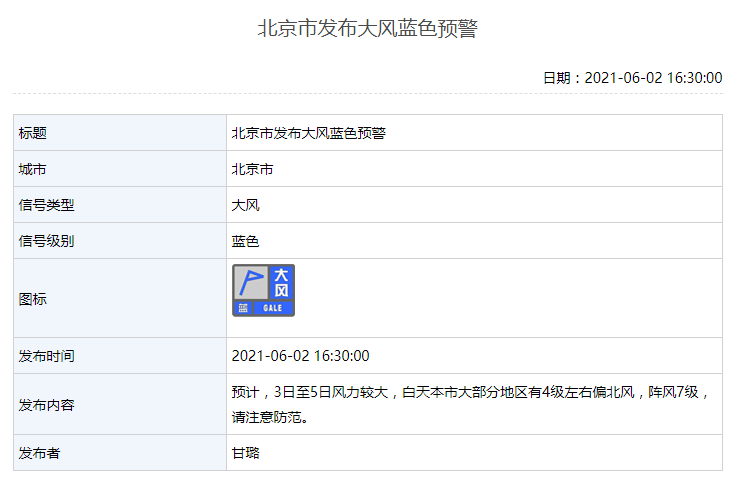Click the flag symbol inside the warning icon
Image resolution: width=746 pixels, height=502 pixels.
click(x=250, y=282)
